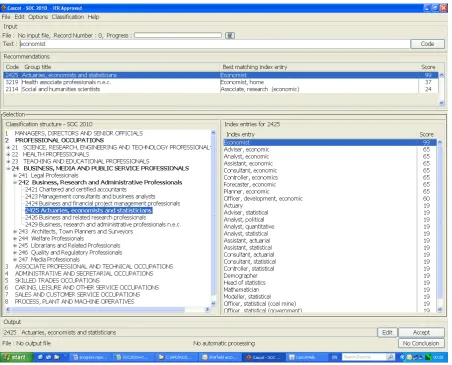Select 2429 Business, research and administrative n.e.c.
452x365 pixels.
point(103,224)
